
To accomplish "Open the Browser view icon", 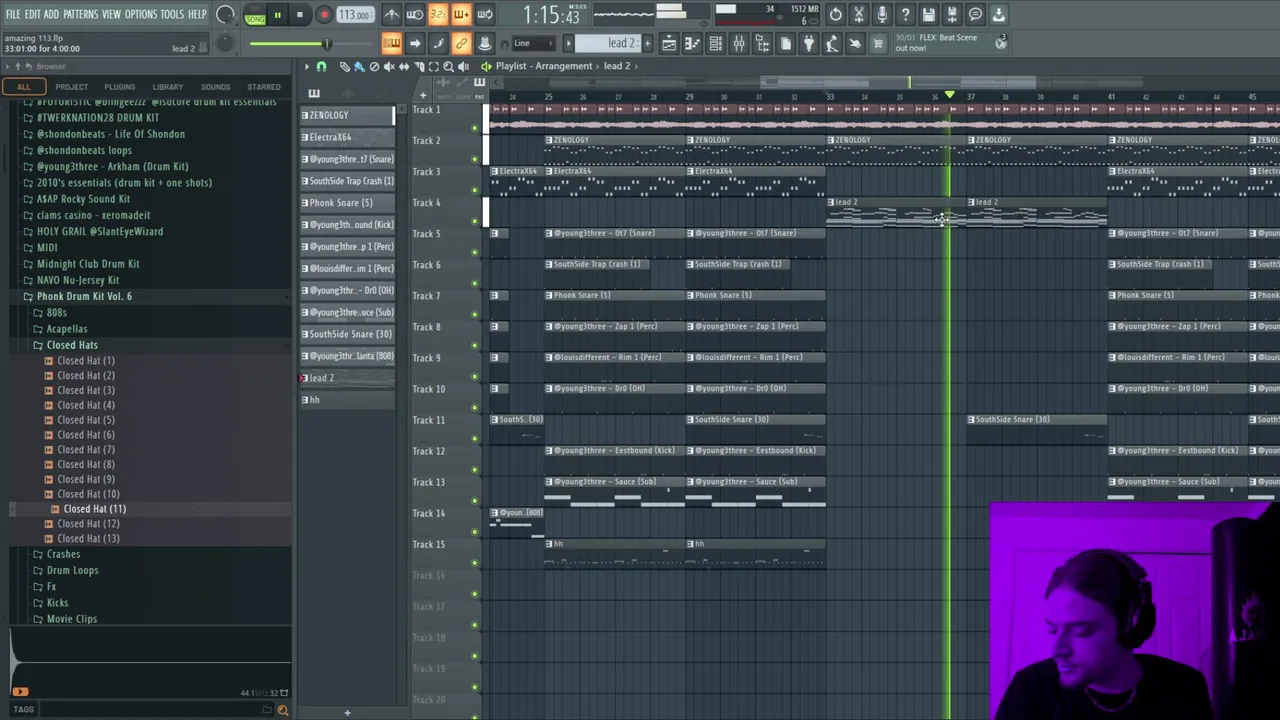I will pos(762,43).
